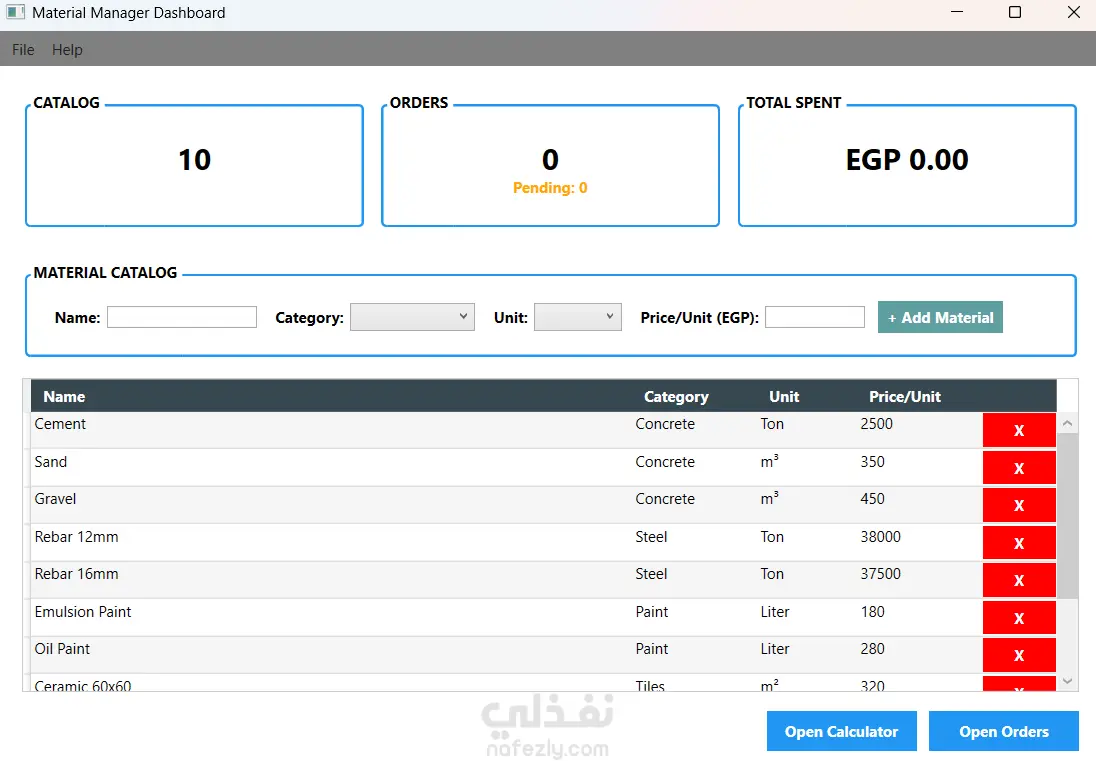The height and width of the screenshot is (761, 1096).
Task: Remove Emulsion Paint using its red X
Action: click(1018, 618)
